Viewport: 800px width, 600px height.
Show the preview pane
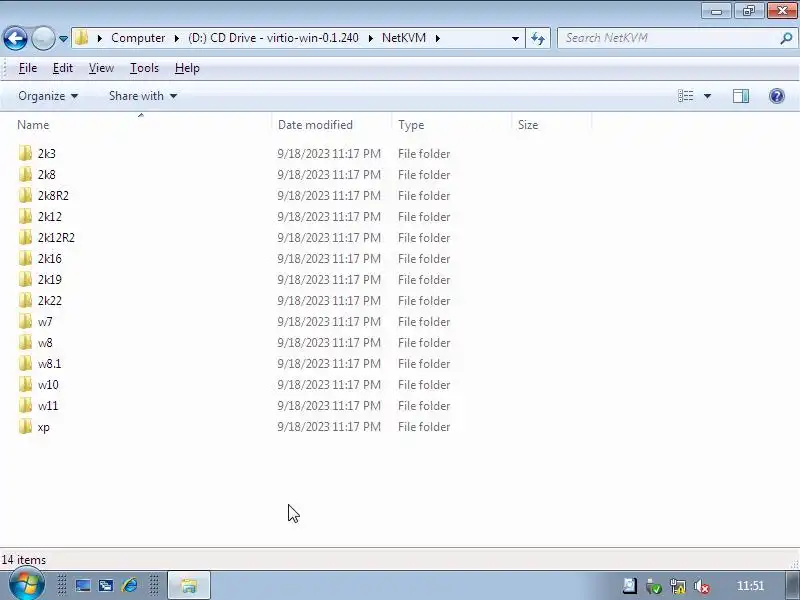[x=741, y=96]
